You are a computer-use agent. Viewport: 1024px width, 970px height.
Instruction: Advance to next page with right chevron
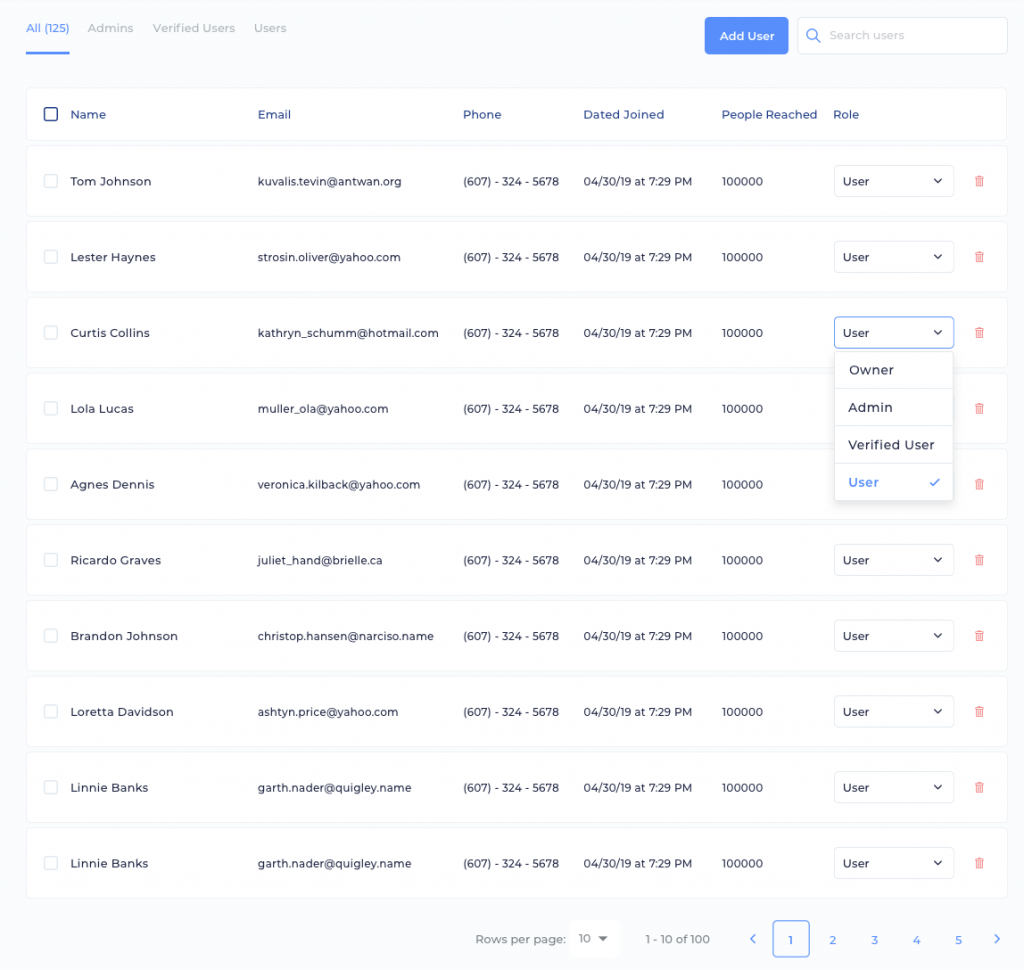(x=997, y=939)
